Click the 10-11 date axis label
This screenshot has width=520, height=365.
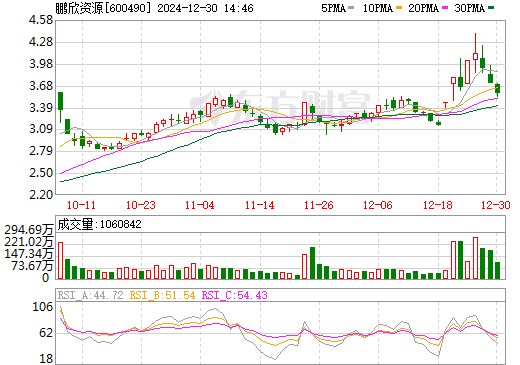(x=82, y=205)
